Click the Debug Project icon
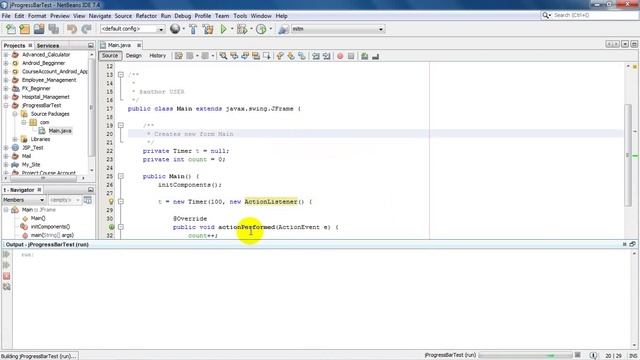 [242, 29]
